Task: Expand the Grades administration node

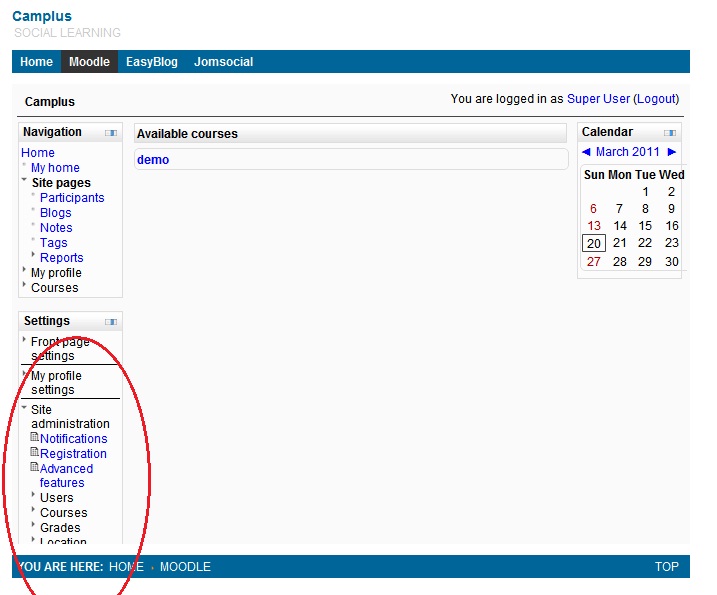Action: [x=34, y=526]
